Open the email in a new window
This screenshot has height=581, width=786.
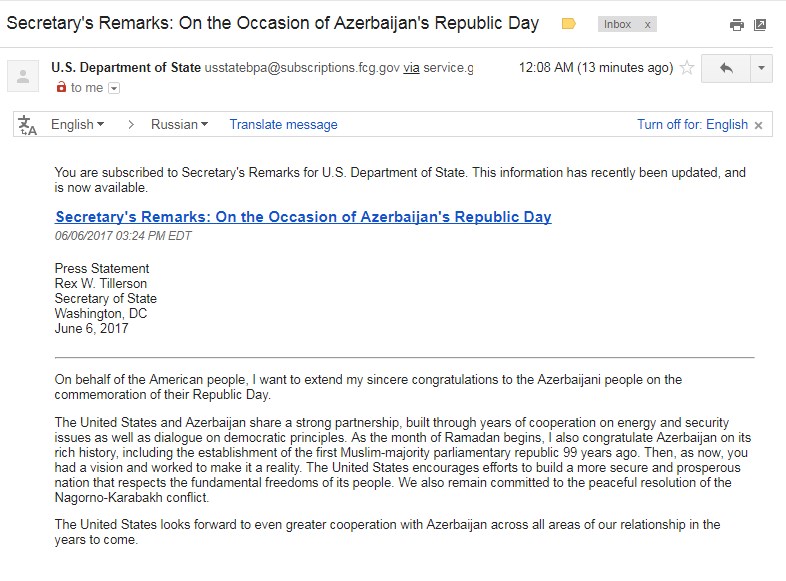pos(760,25)
